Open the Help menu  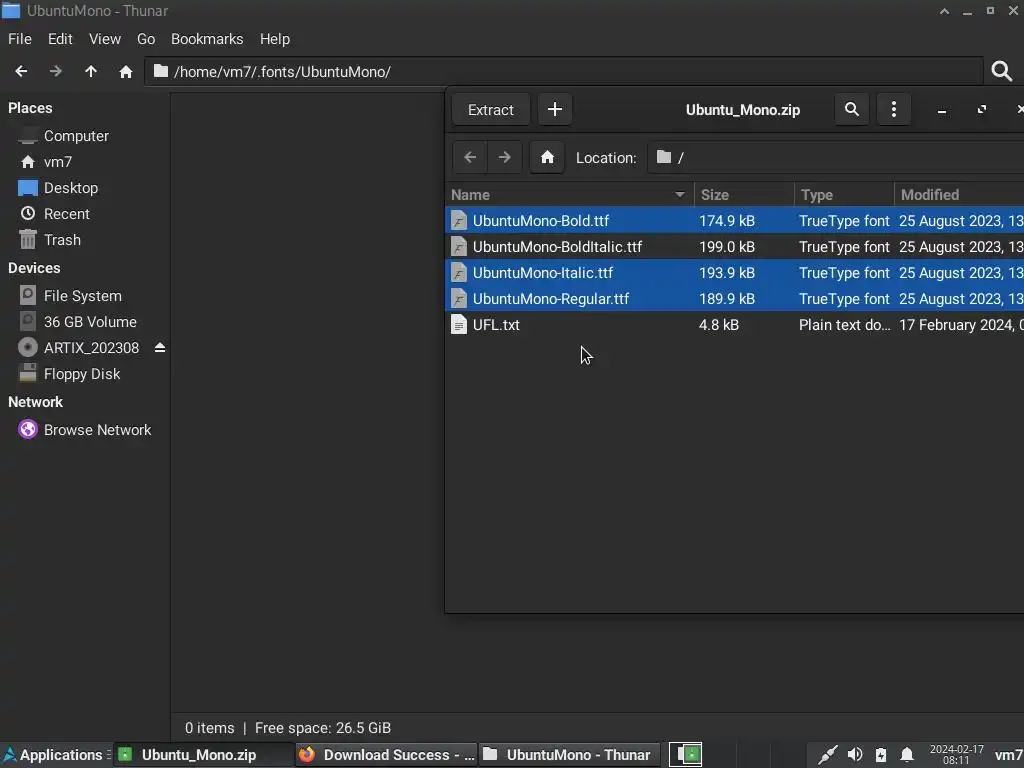[275, 39]
